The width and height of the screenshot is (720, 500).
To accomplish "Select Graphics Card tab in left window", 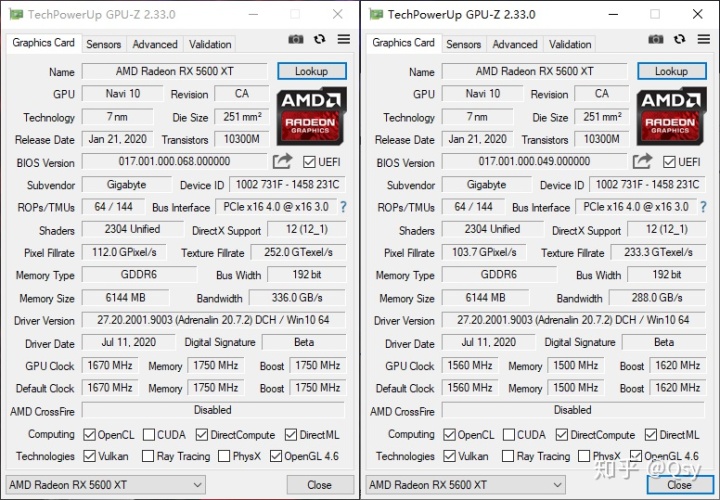I will [x=44, y=43].
